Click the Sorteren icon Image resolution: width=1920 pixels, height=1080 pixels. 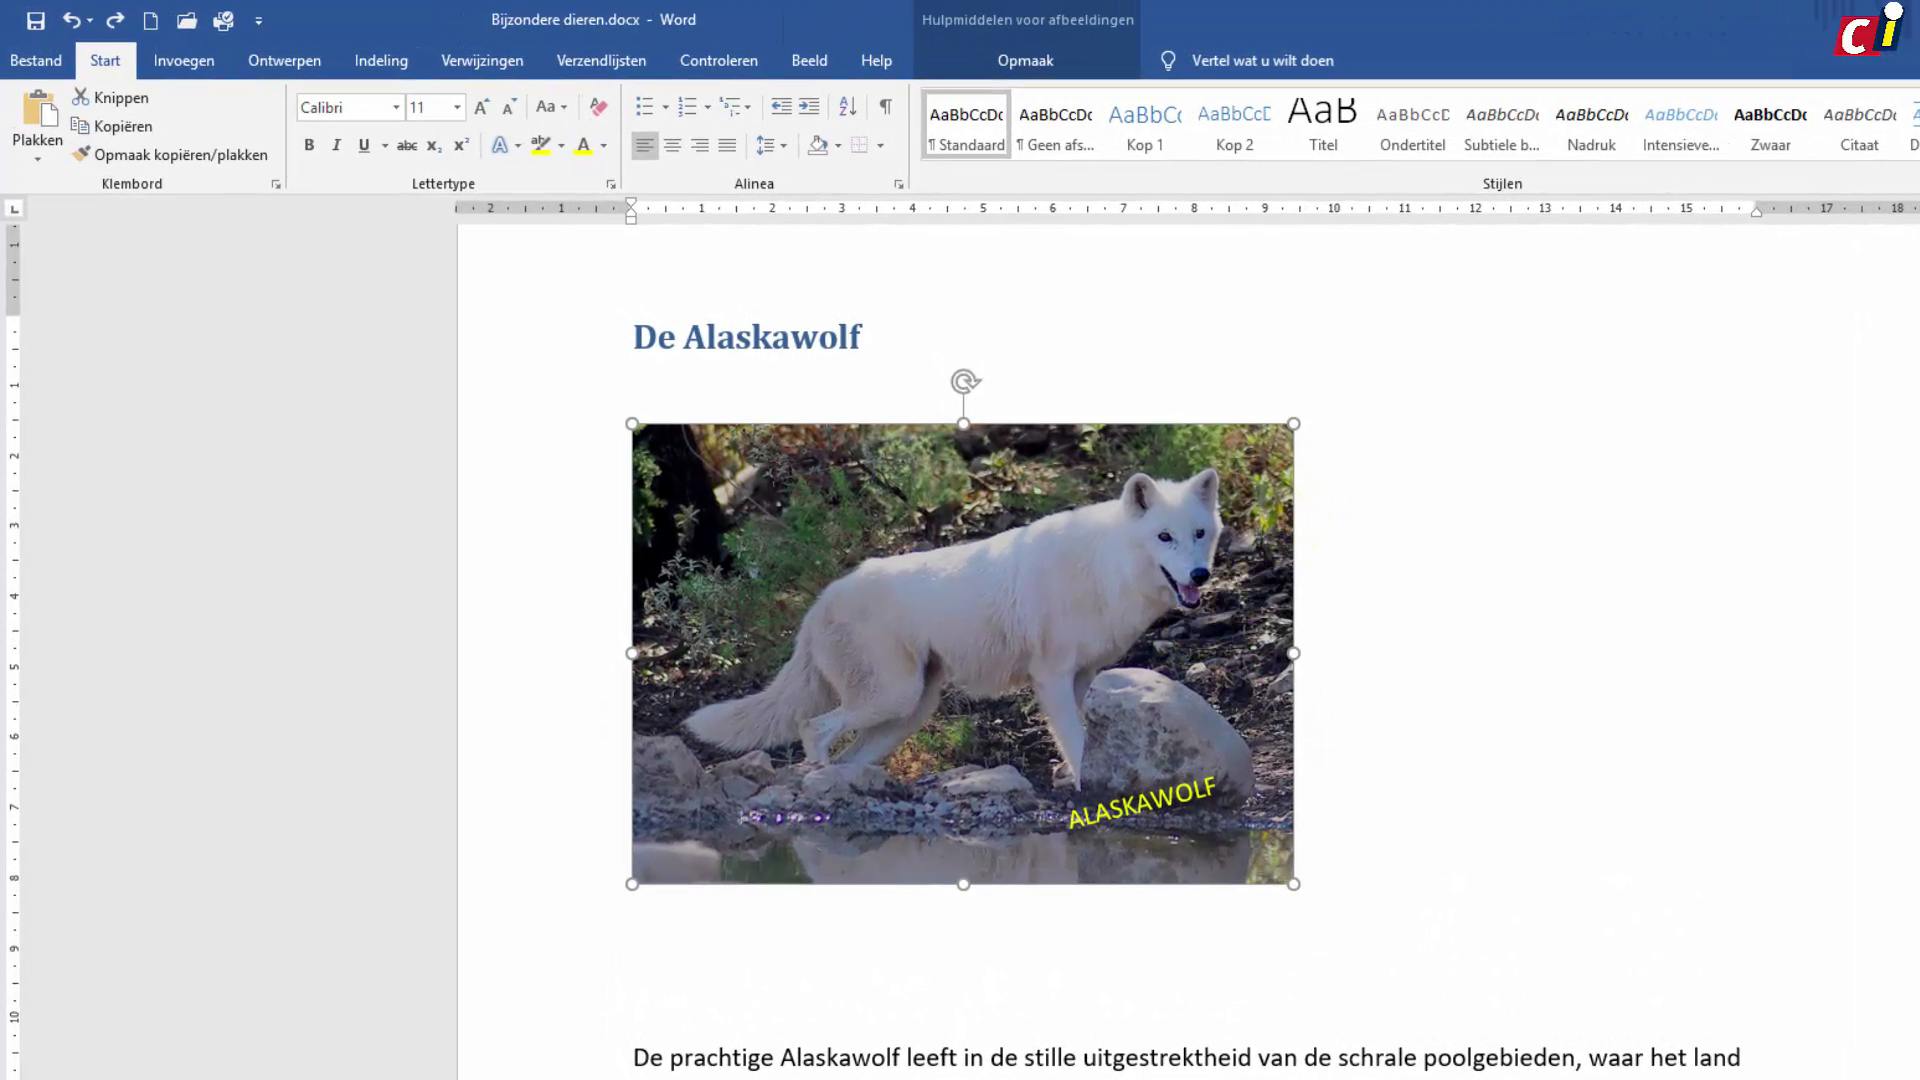coord(847,107)
